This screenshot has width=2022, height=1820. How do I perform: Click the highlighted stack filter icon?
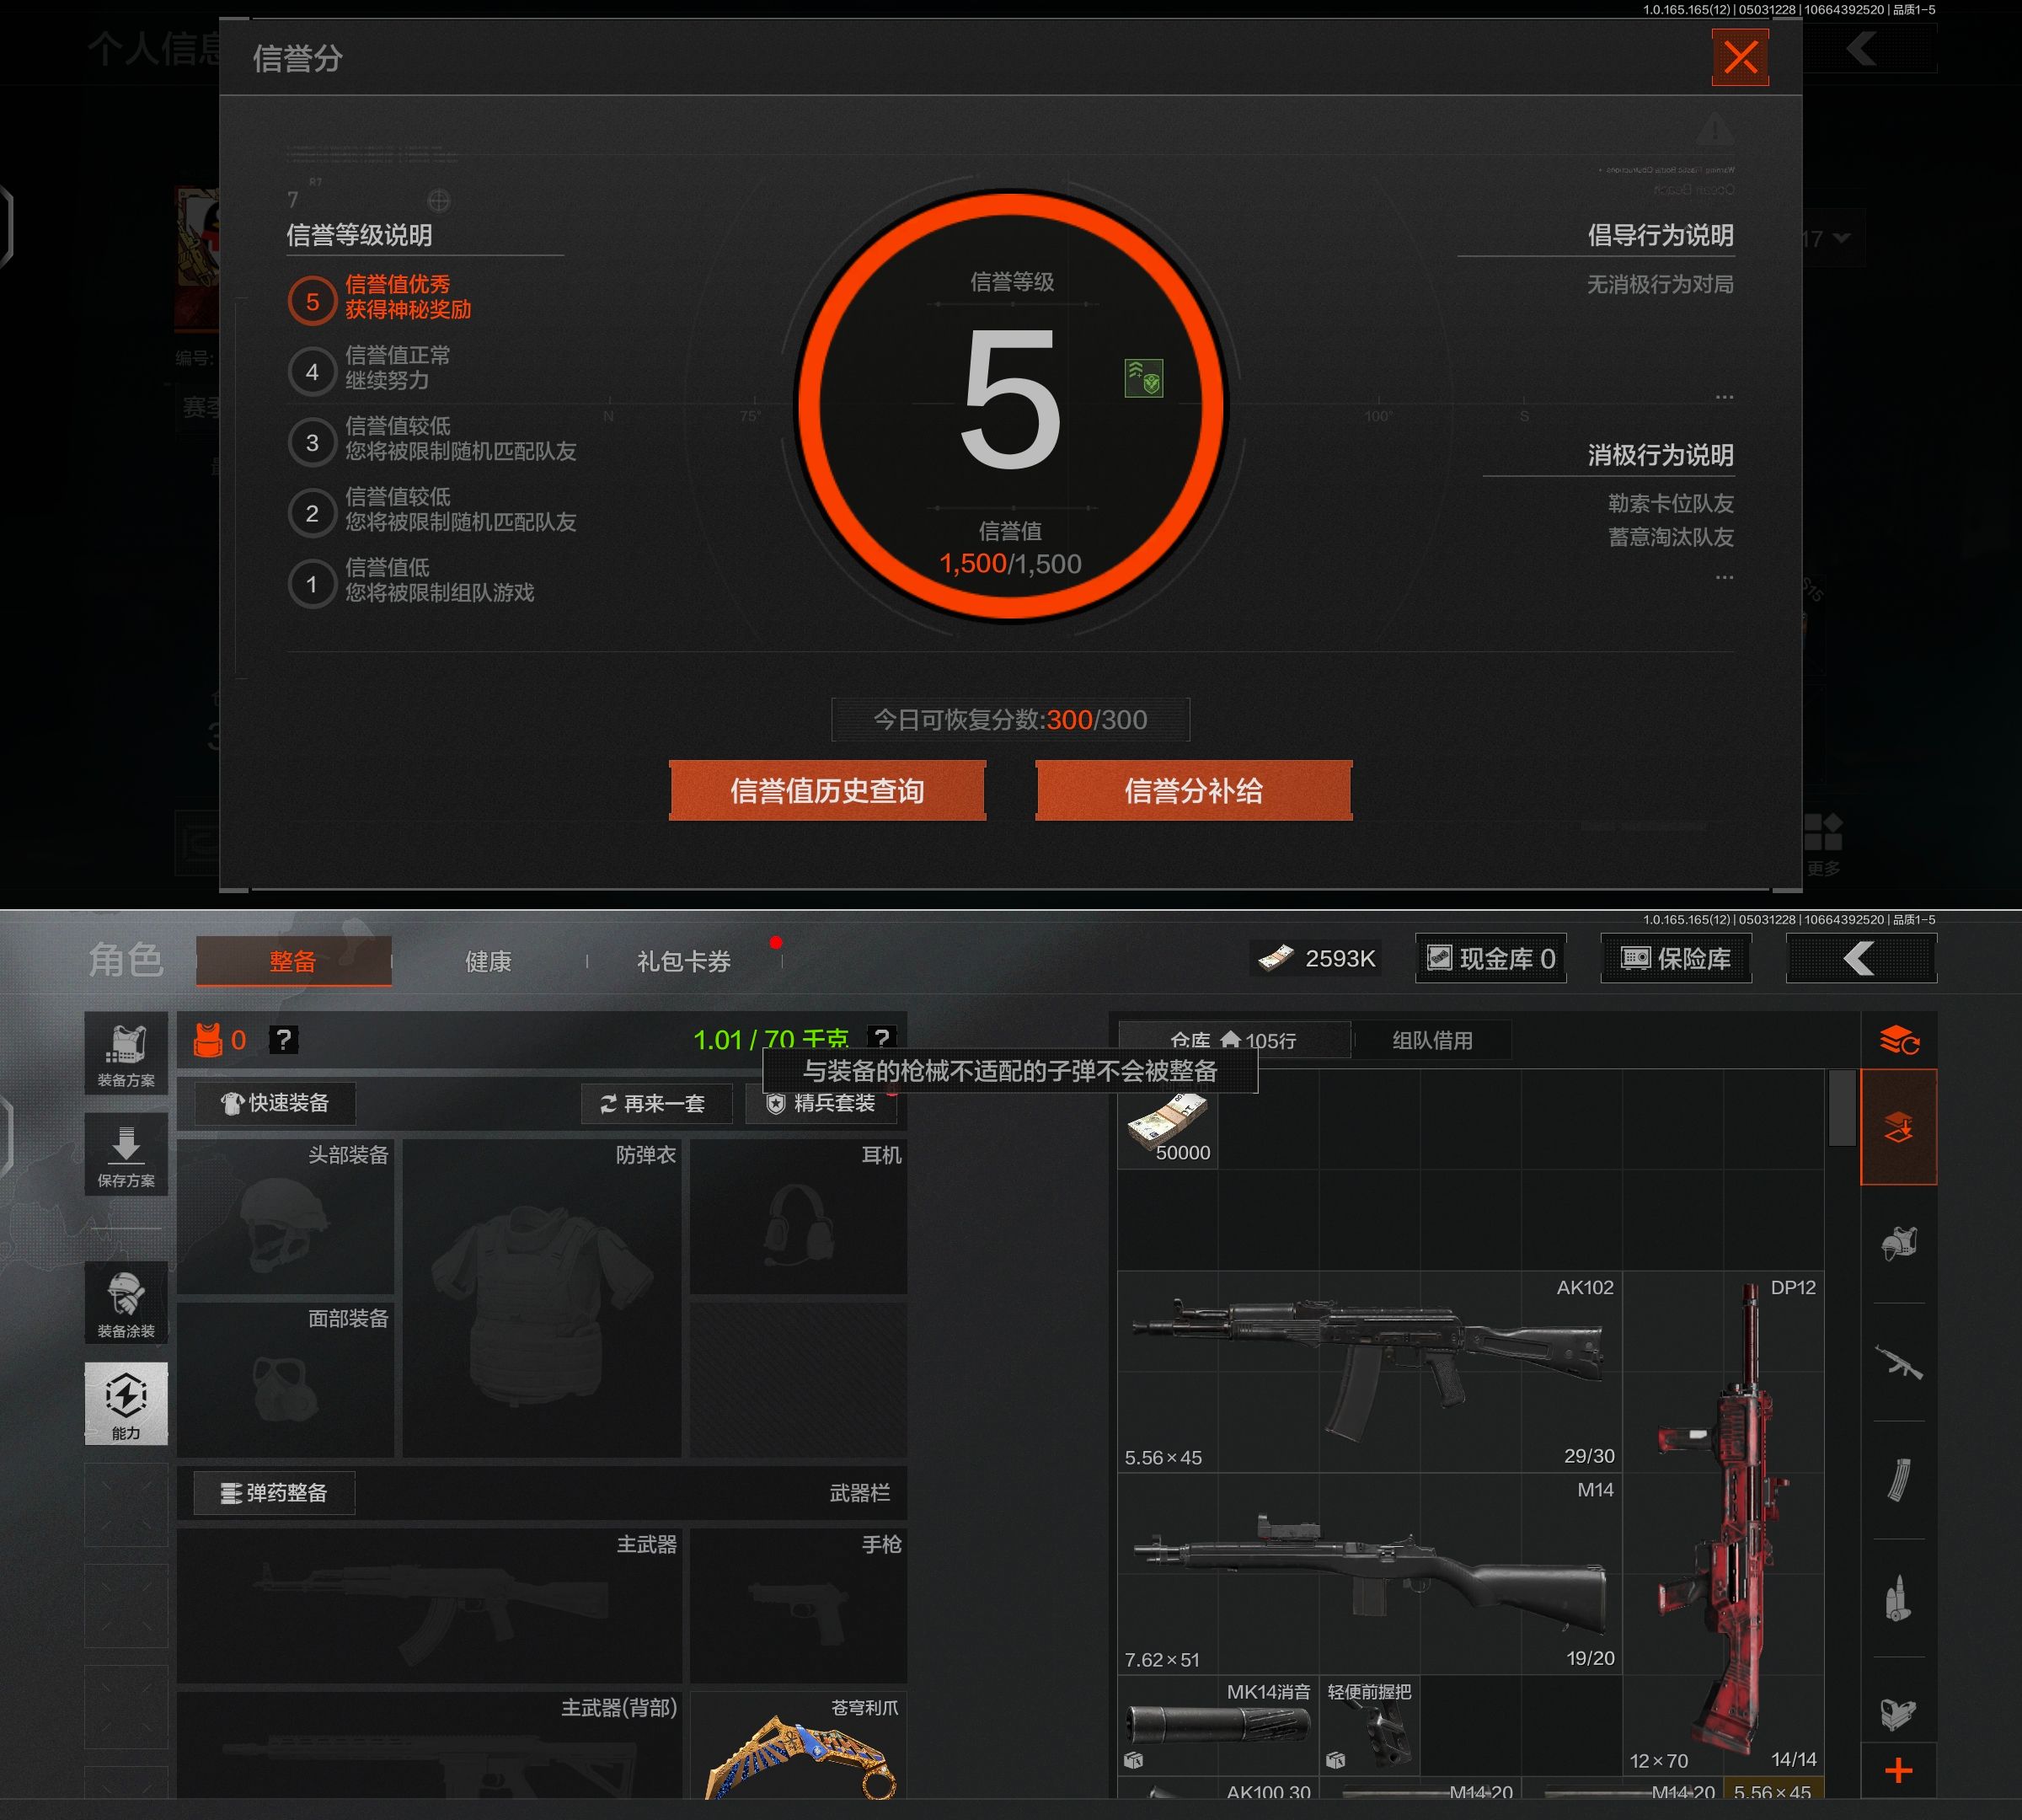click(x=1898, y=1127)
